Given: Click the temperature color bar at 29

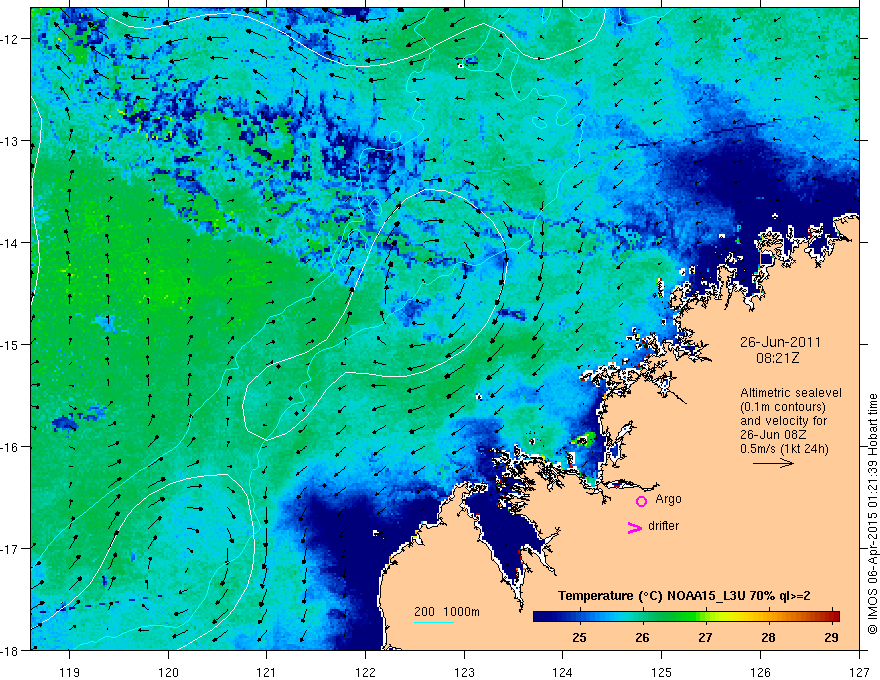Looking at the screenshot, I should pyautogui.click(x=831, y=616).
